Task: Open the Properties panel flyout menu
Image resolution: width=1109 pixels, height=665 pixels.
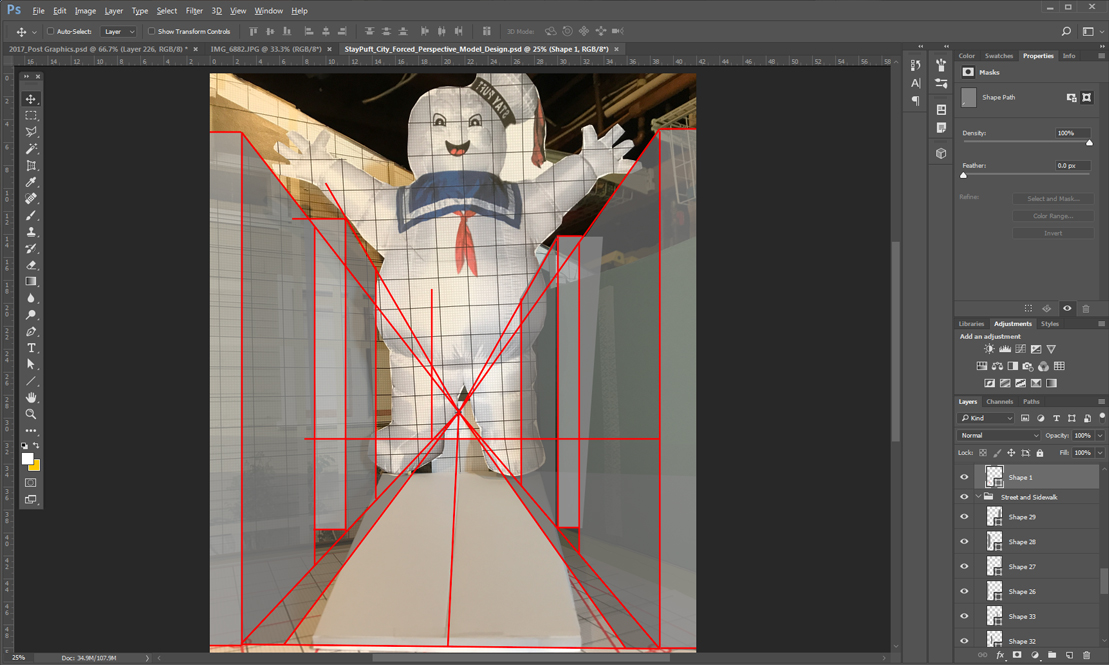Action: pos(1101,56)
